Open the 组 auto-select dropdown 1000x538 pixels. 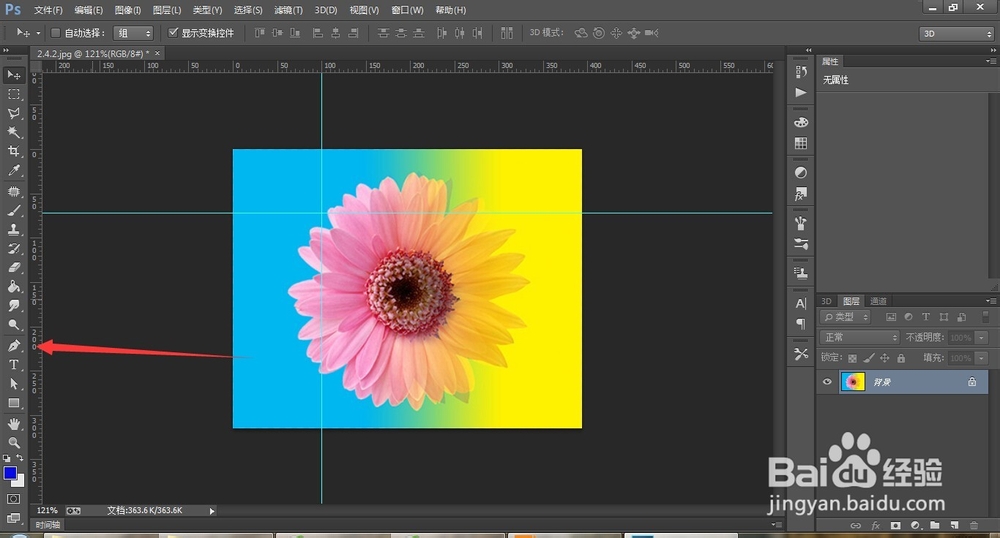click(133, 33)
